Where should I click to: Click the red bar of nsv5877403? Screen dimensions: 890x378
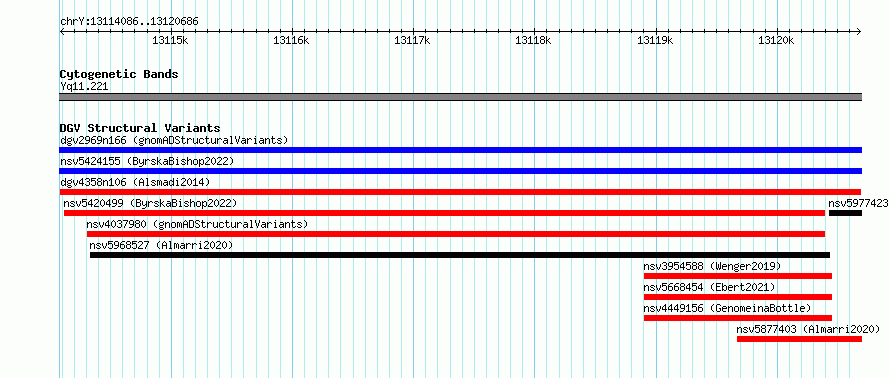(x=799, y=339)
